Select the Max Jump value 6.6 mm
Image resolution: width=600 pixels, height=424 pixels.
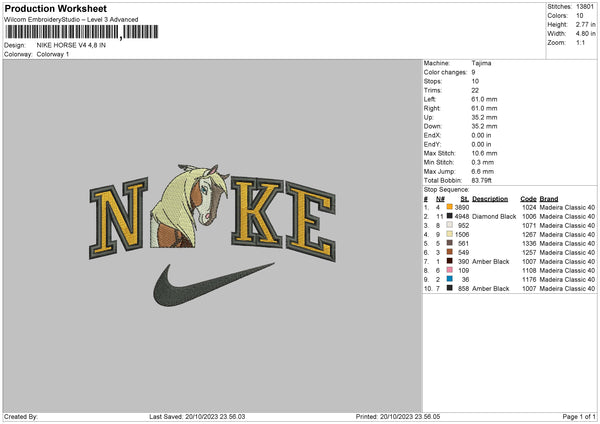tap(483, 171)
